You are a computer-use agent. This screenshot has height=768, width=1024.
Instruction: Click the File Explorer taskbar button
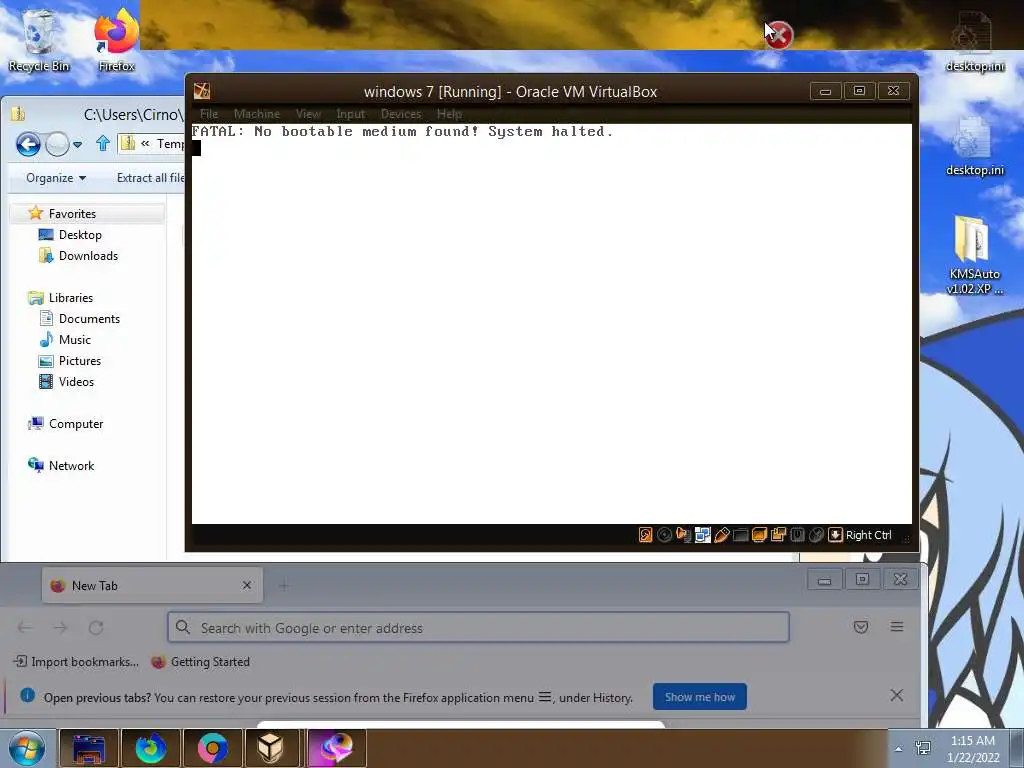tap(89, 748)
